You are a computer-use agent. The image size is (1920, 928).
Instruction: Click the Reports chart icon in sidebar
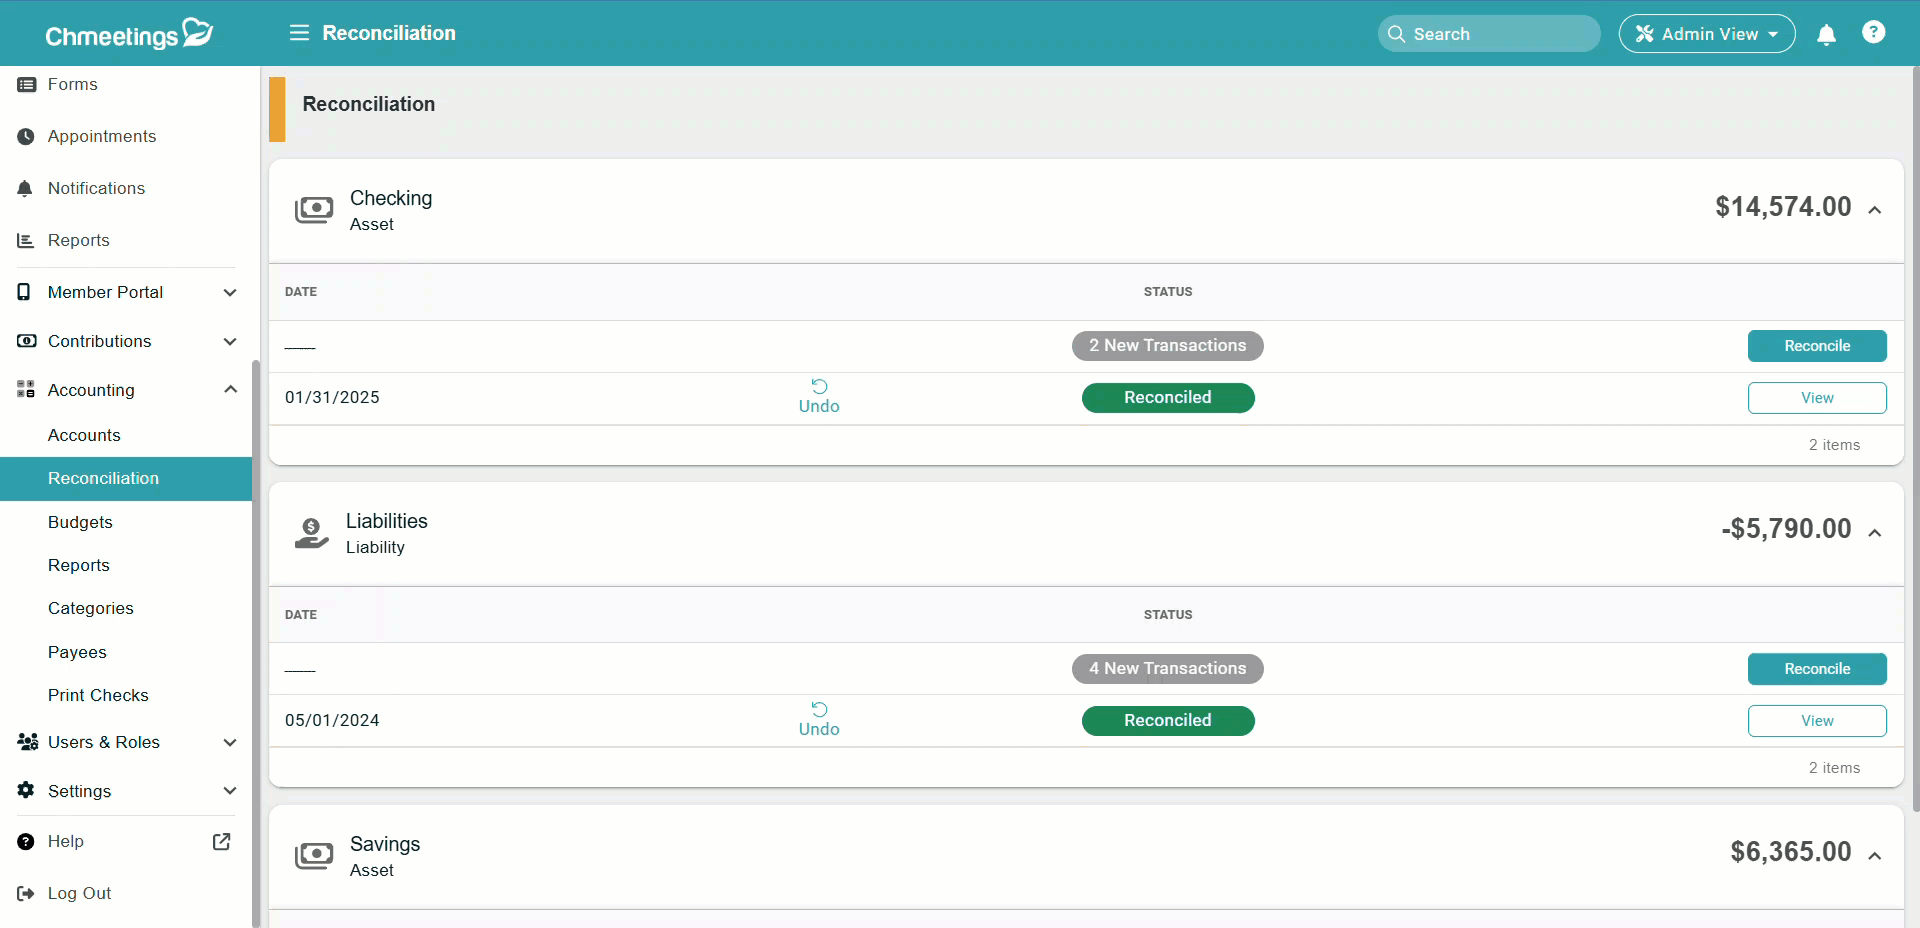click(x=26, y=240)
